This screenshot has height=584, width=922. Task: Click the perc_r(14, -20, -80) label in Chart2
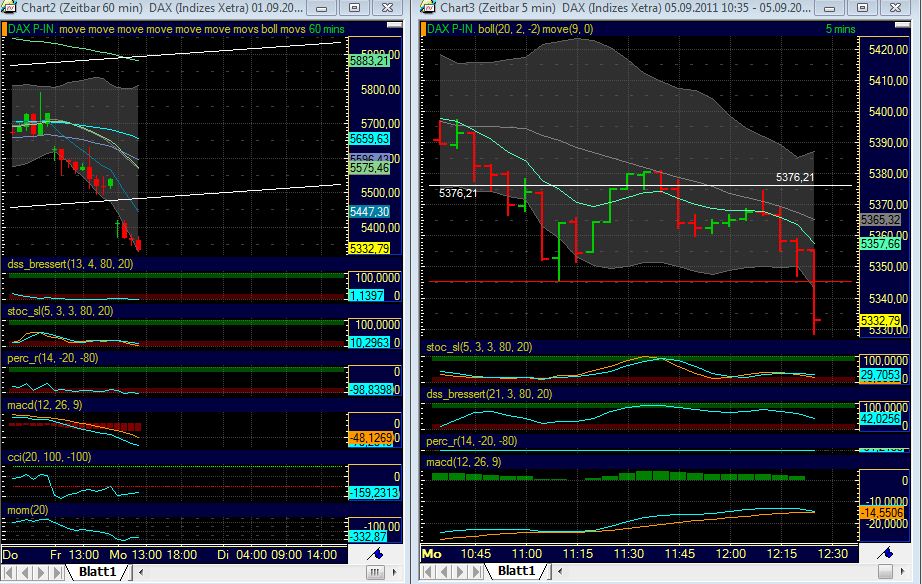(x=52, y=358)
